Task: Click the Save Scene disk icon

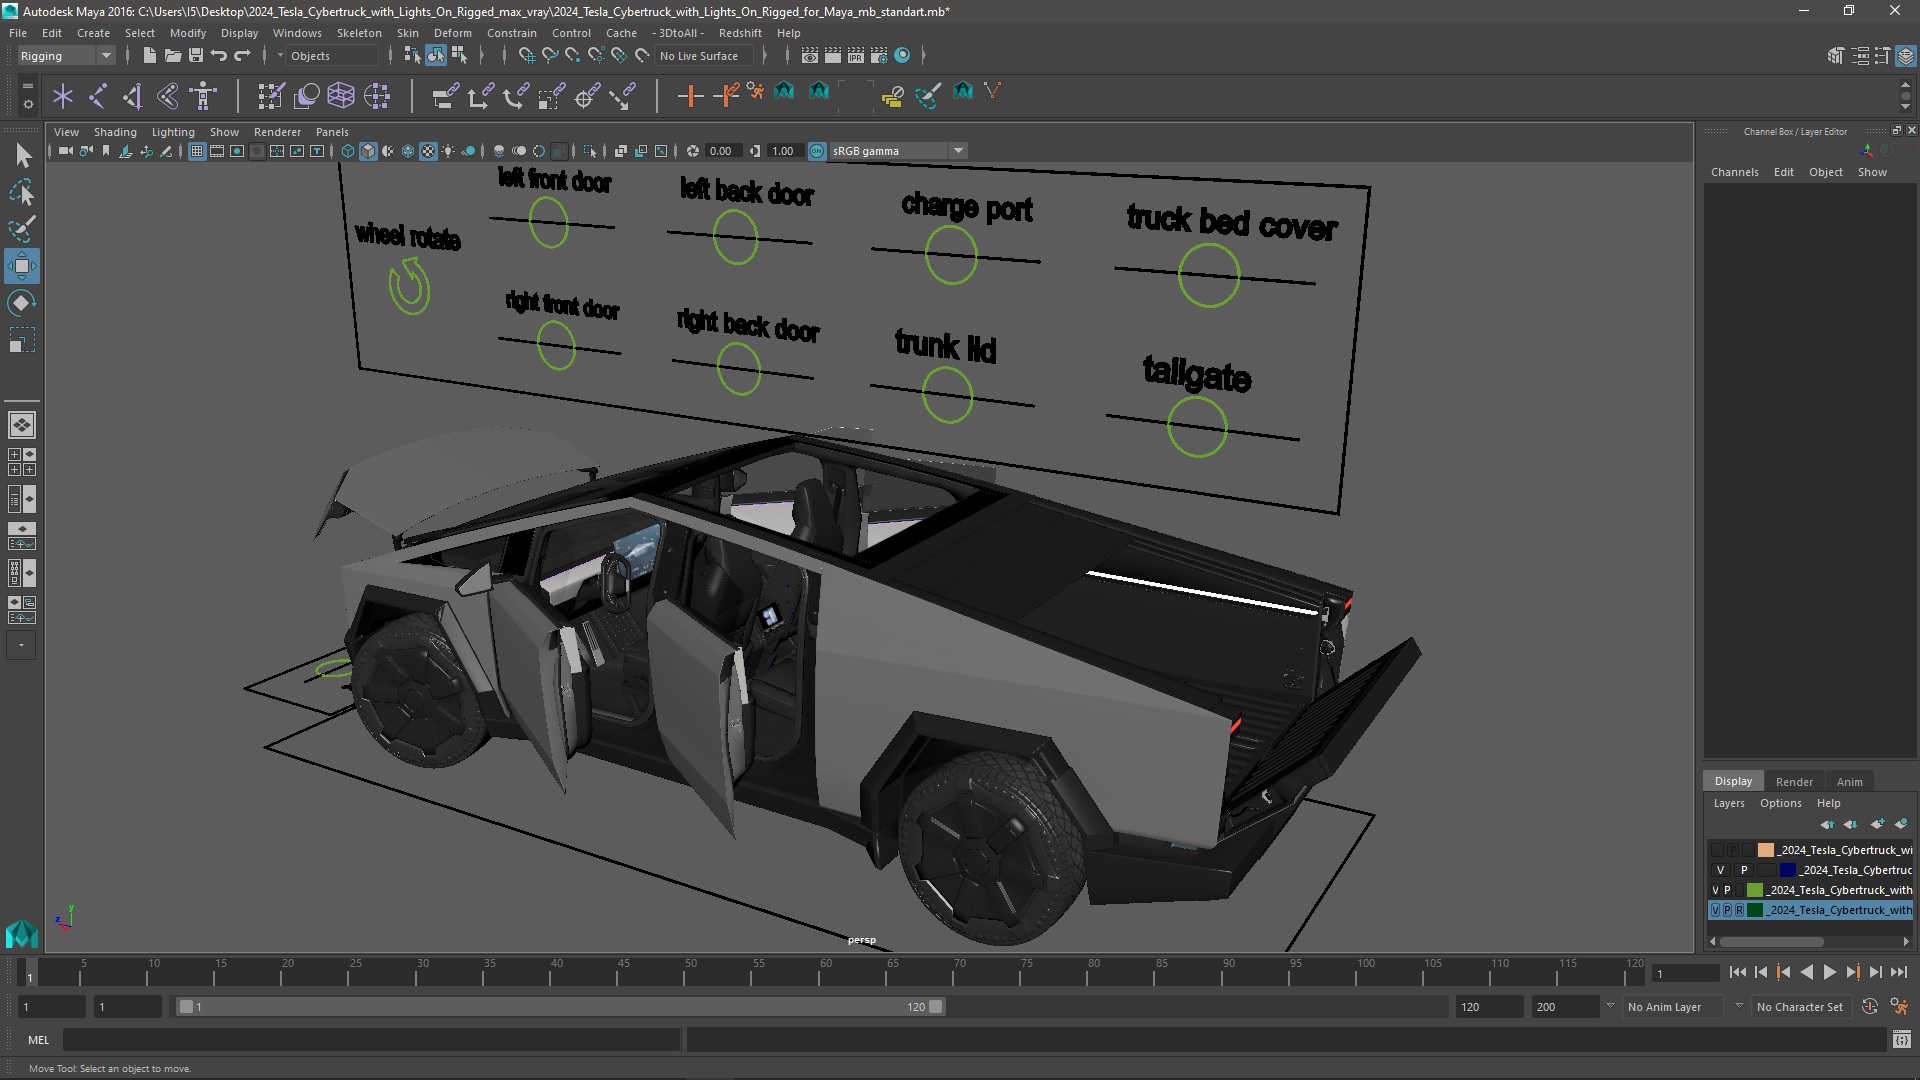Action: (196, 56)
